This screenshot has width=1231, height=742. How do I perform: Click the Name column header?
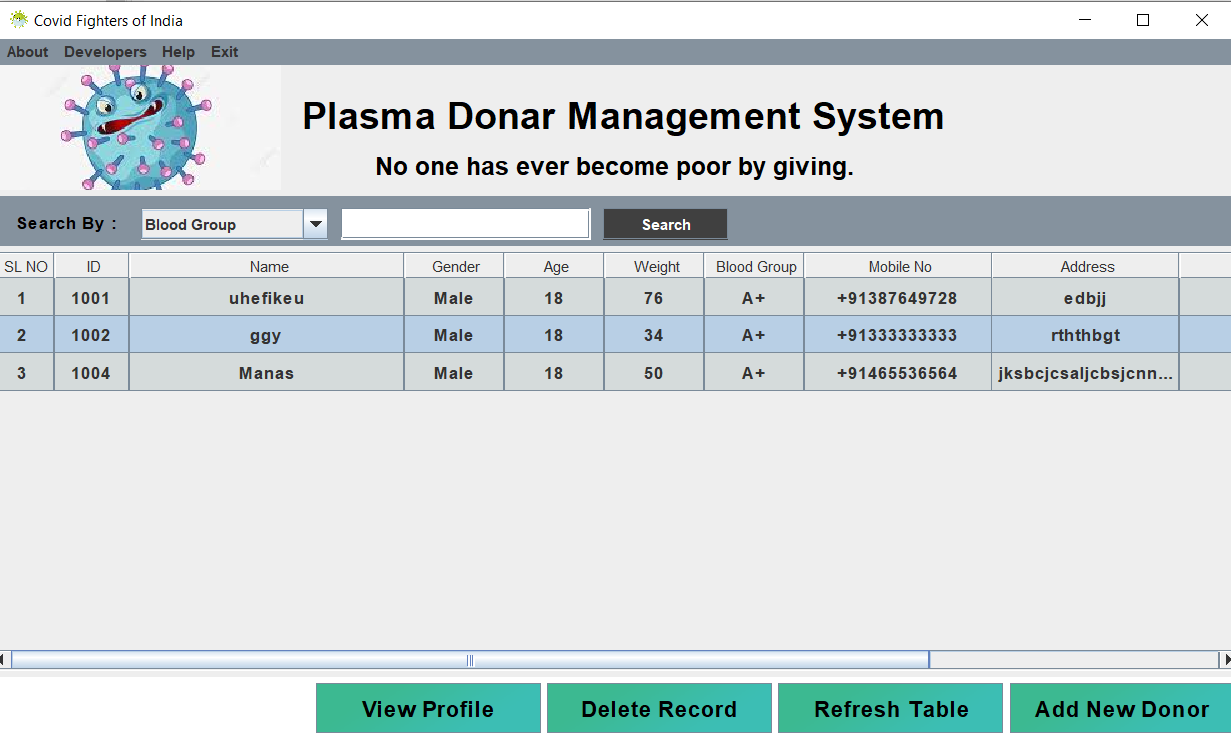pos(266,266)
